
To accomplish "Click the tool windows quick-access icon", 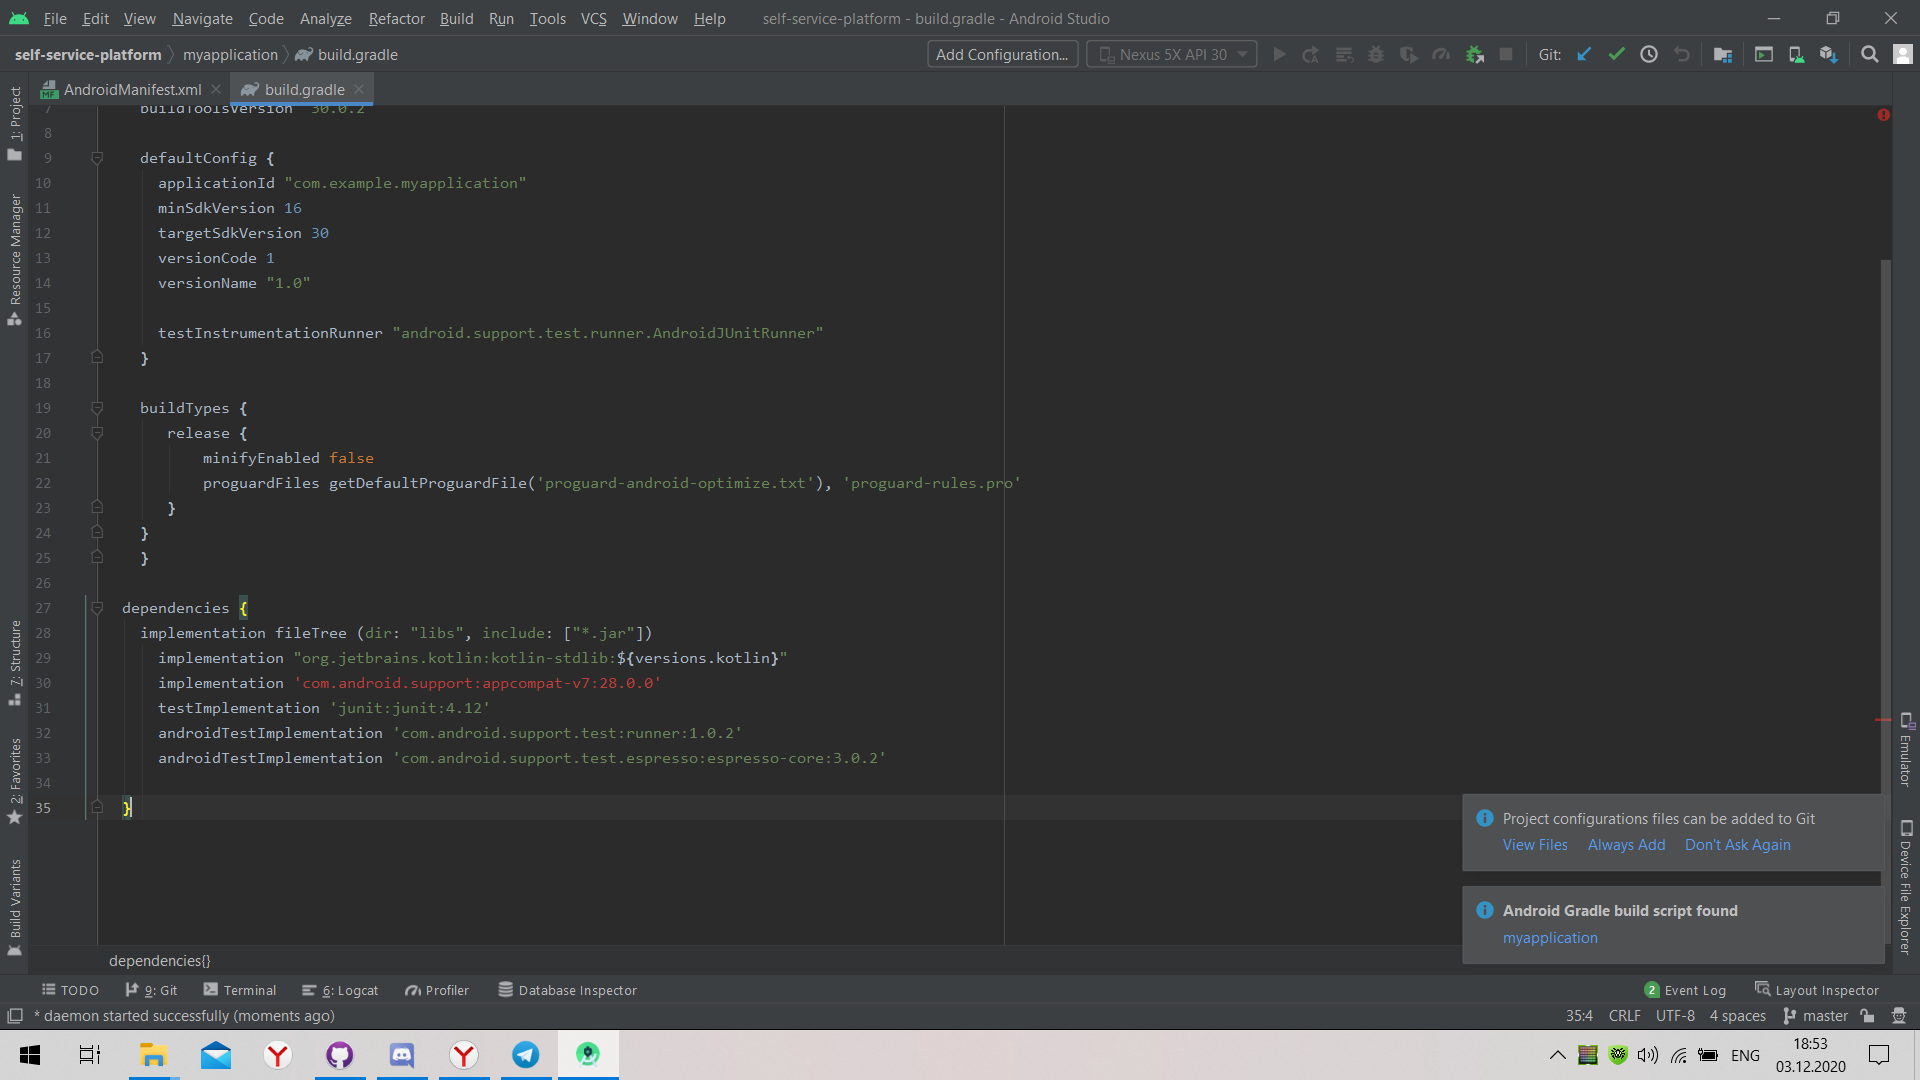I will pyautogui.click(x=15, y=1016).
